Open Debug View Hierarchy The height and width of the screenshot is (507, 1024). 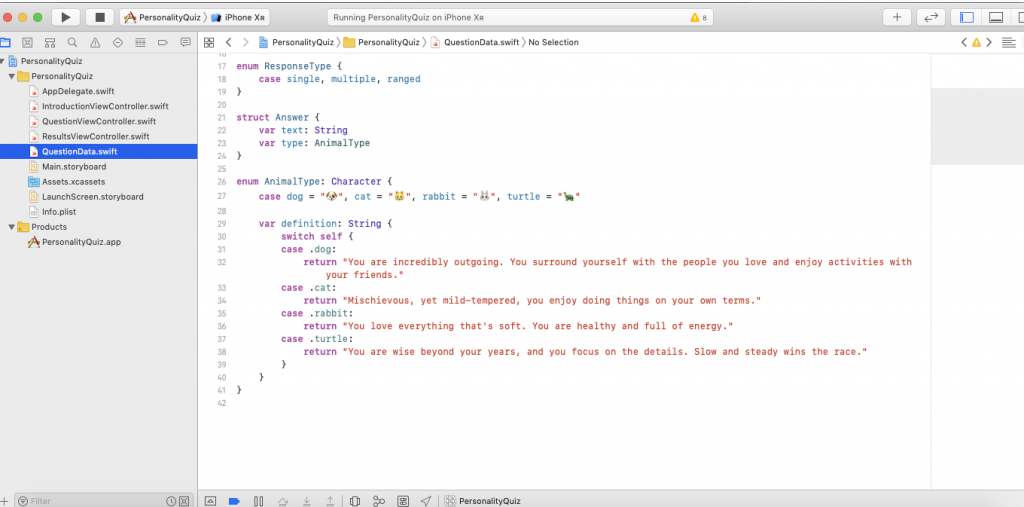click(x=355, y=501)
